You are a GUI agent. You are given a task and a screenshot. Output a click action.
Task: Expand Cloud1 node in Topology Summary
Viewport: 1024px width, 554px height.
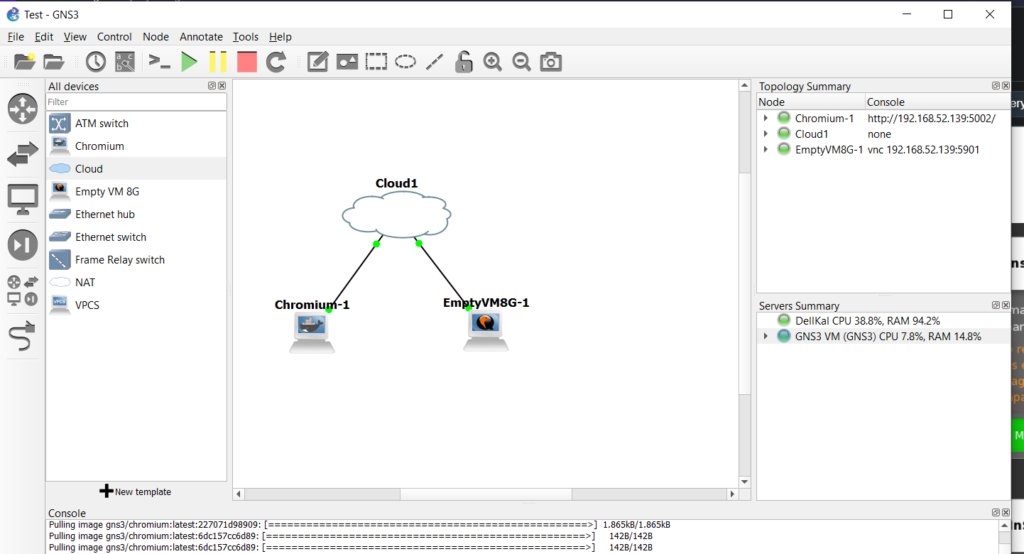pyautogui.click(x=765, y=134)
